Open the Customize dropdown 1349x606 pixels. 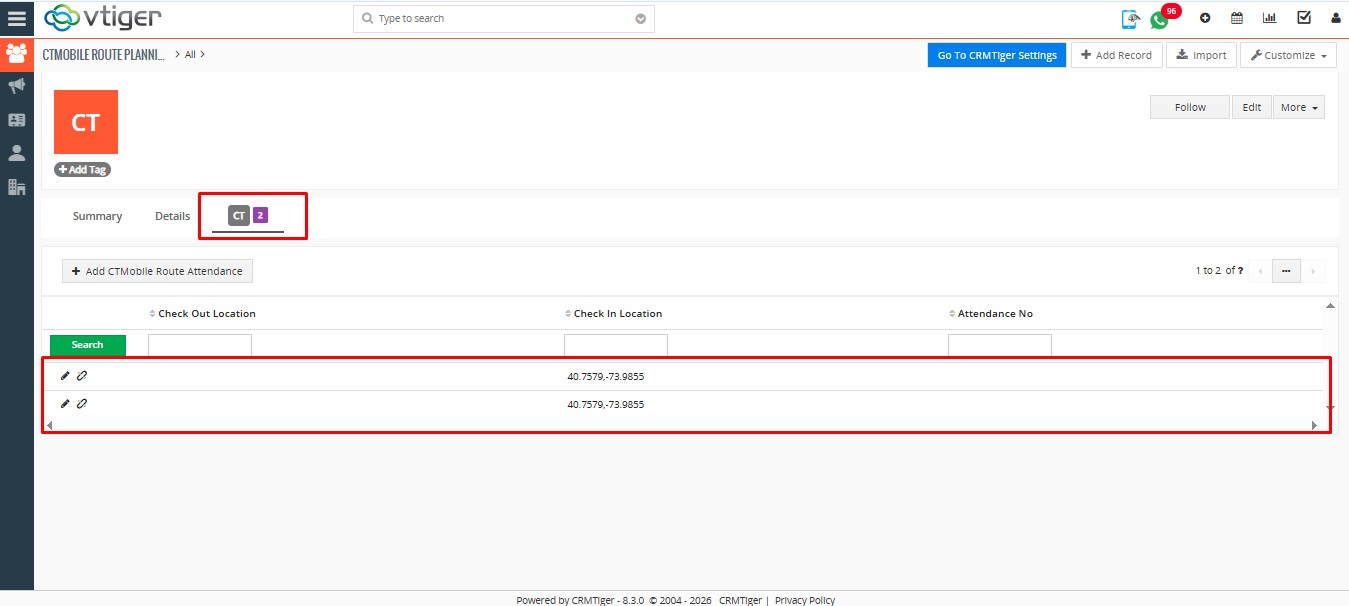pyautogui.click(x=1289, y=55)
